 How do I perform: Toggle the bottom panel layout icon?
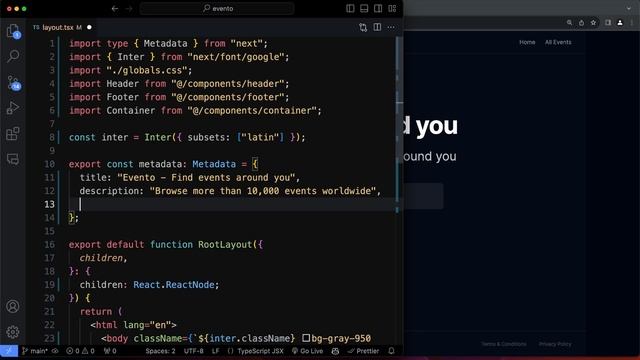click(364, 9)
